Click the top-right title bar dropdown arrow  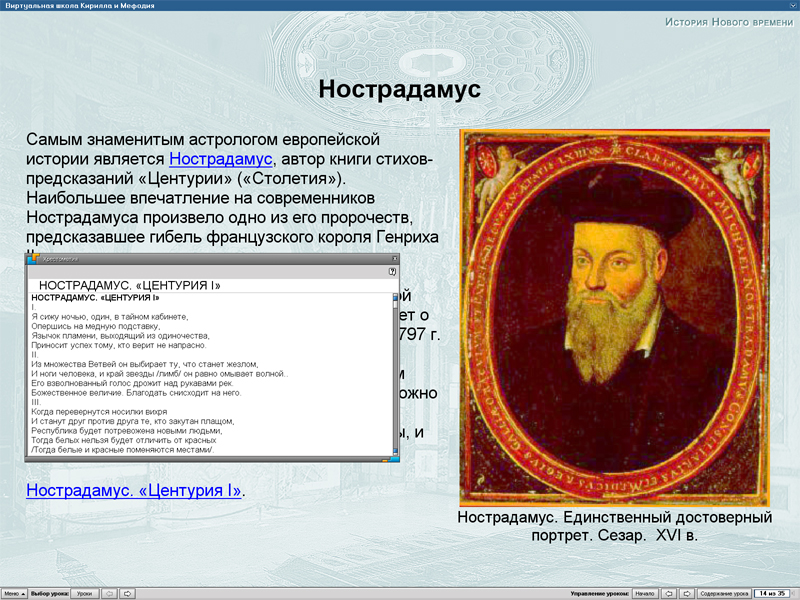click(x=791, y=5)
